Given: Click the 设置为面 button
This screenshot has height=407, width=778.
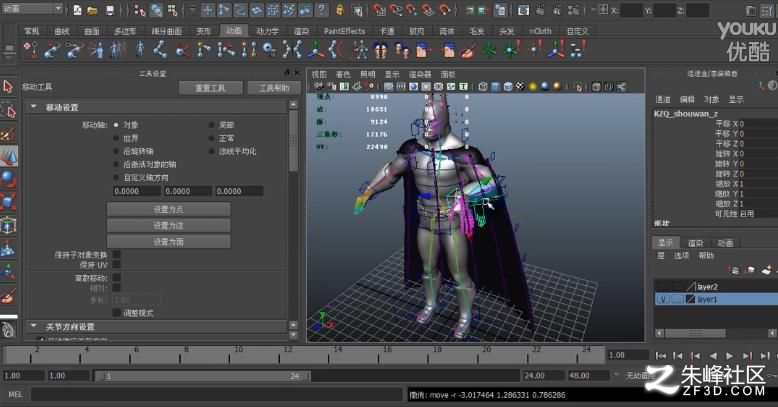Looking at the screenshot, I should pyautogui.click(x=169, y=242).
